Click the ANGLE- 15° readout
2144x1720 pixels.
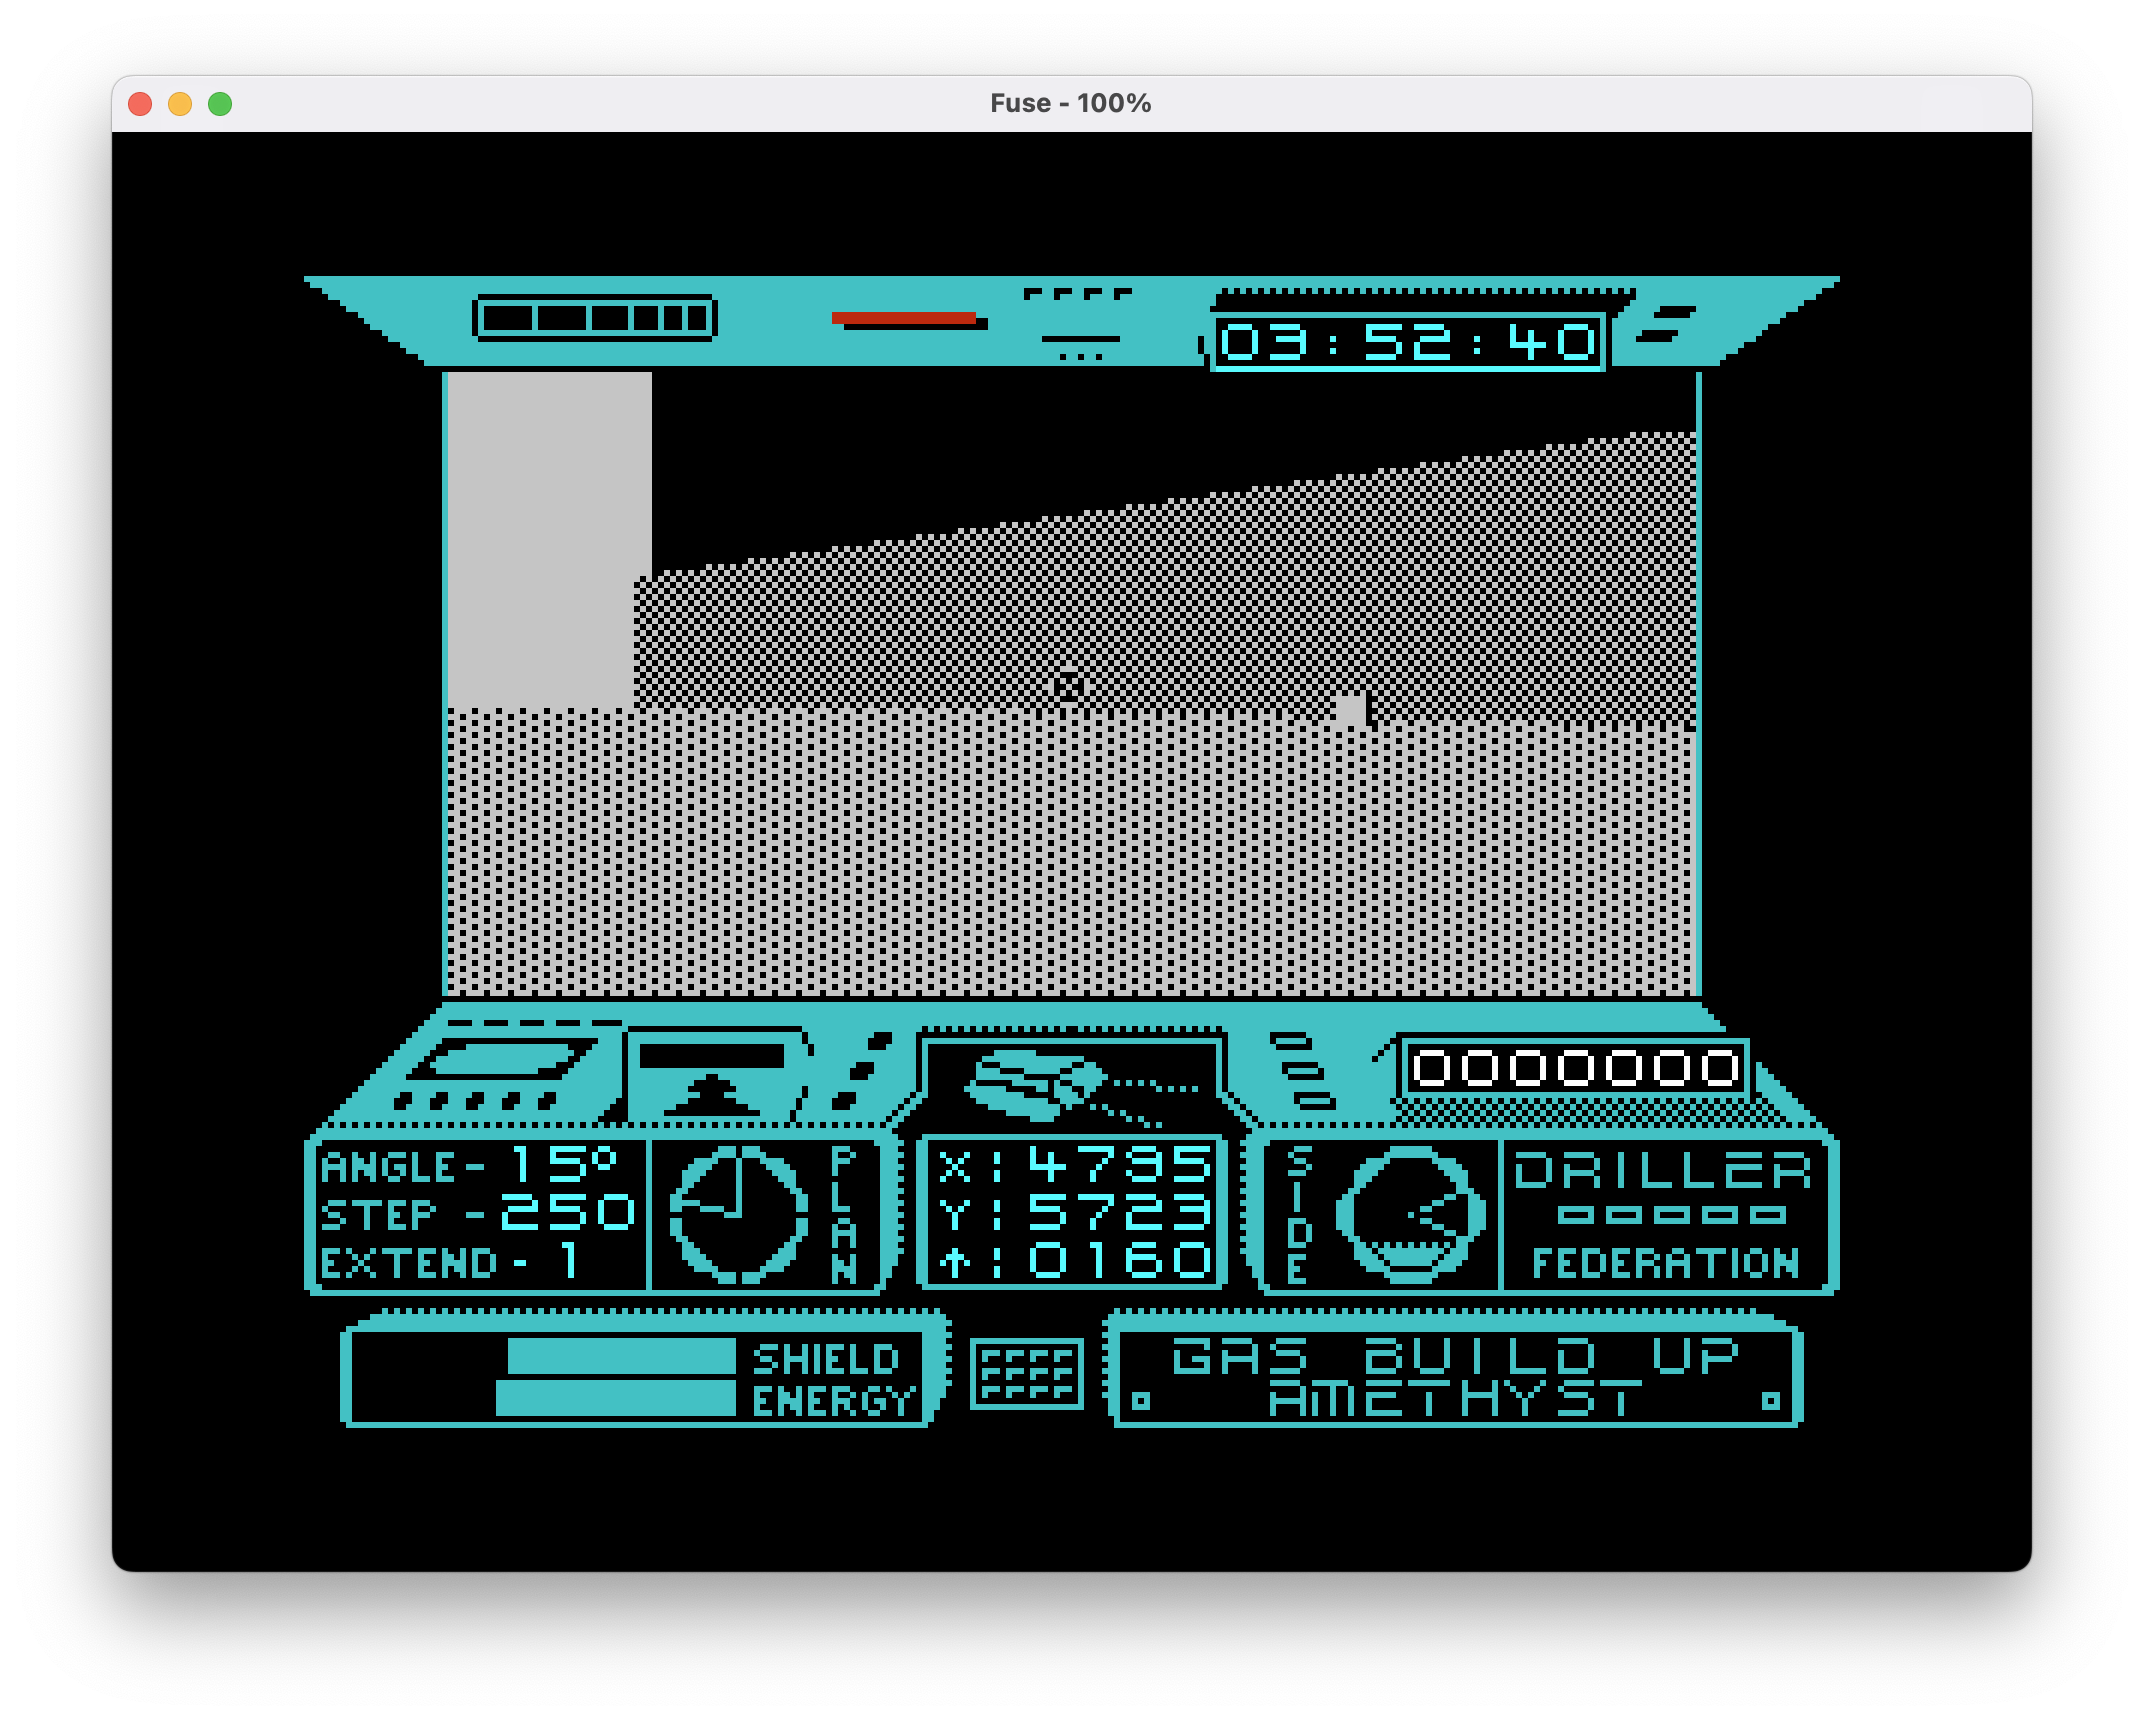pyautogui.click(x=468, y=1166)
